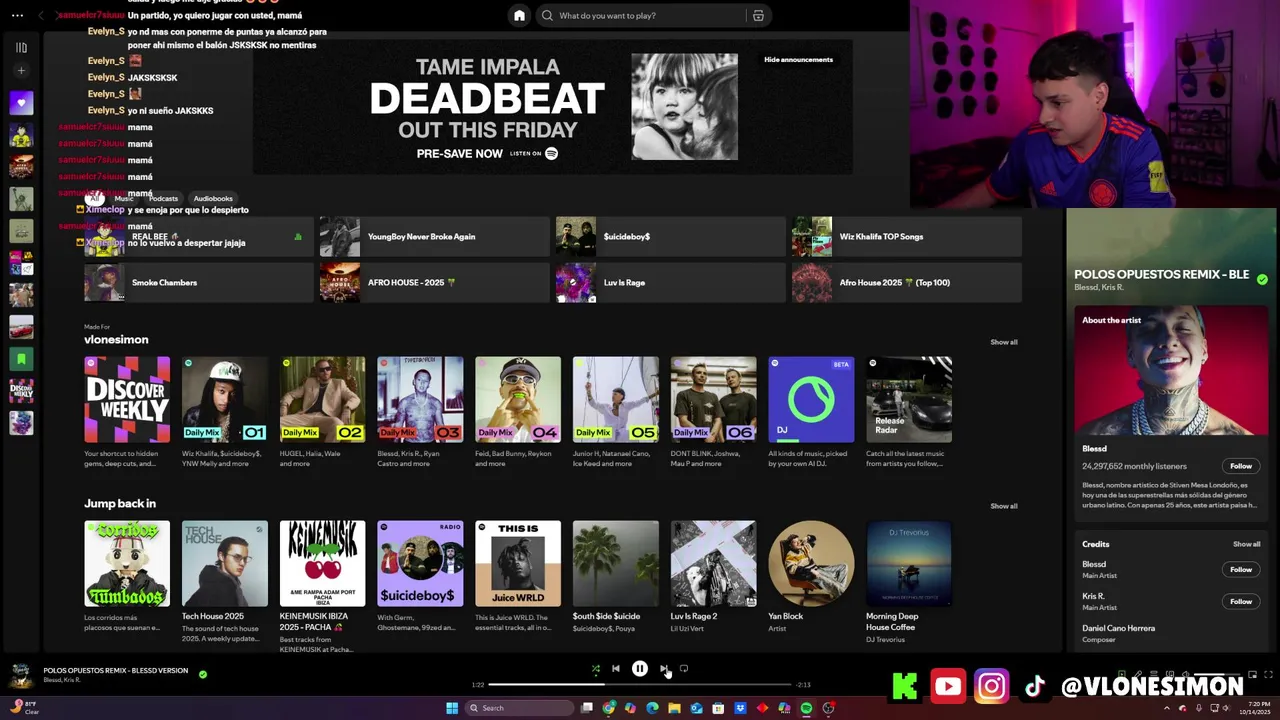Open This Is Juice WRLD cover

[518, 563]
